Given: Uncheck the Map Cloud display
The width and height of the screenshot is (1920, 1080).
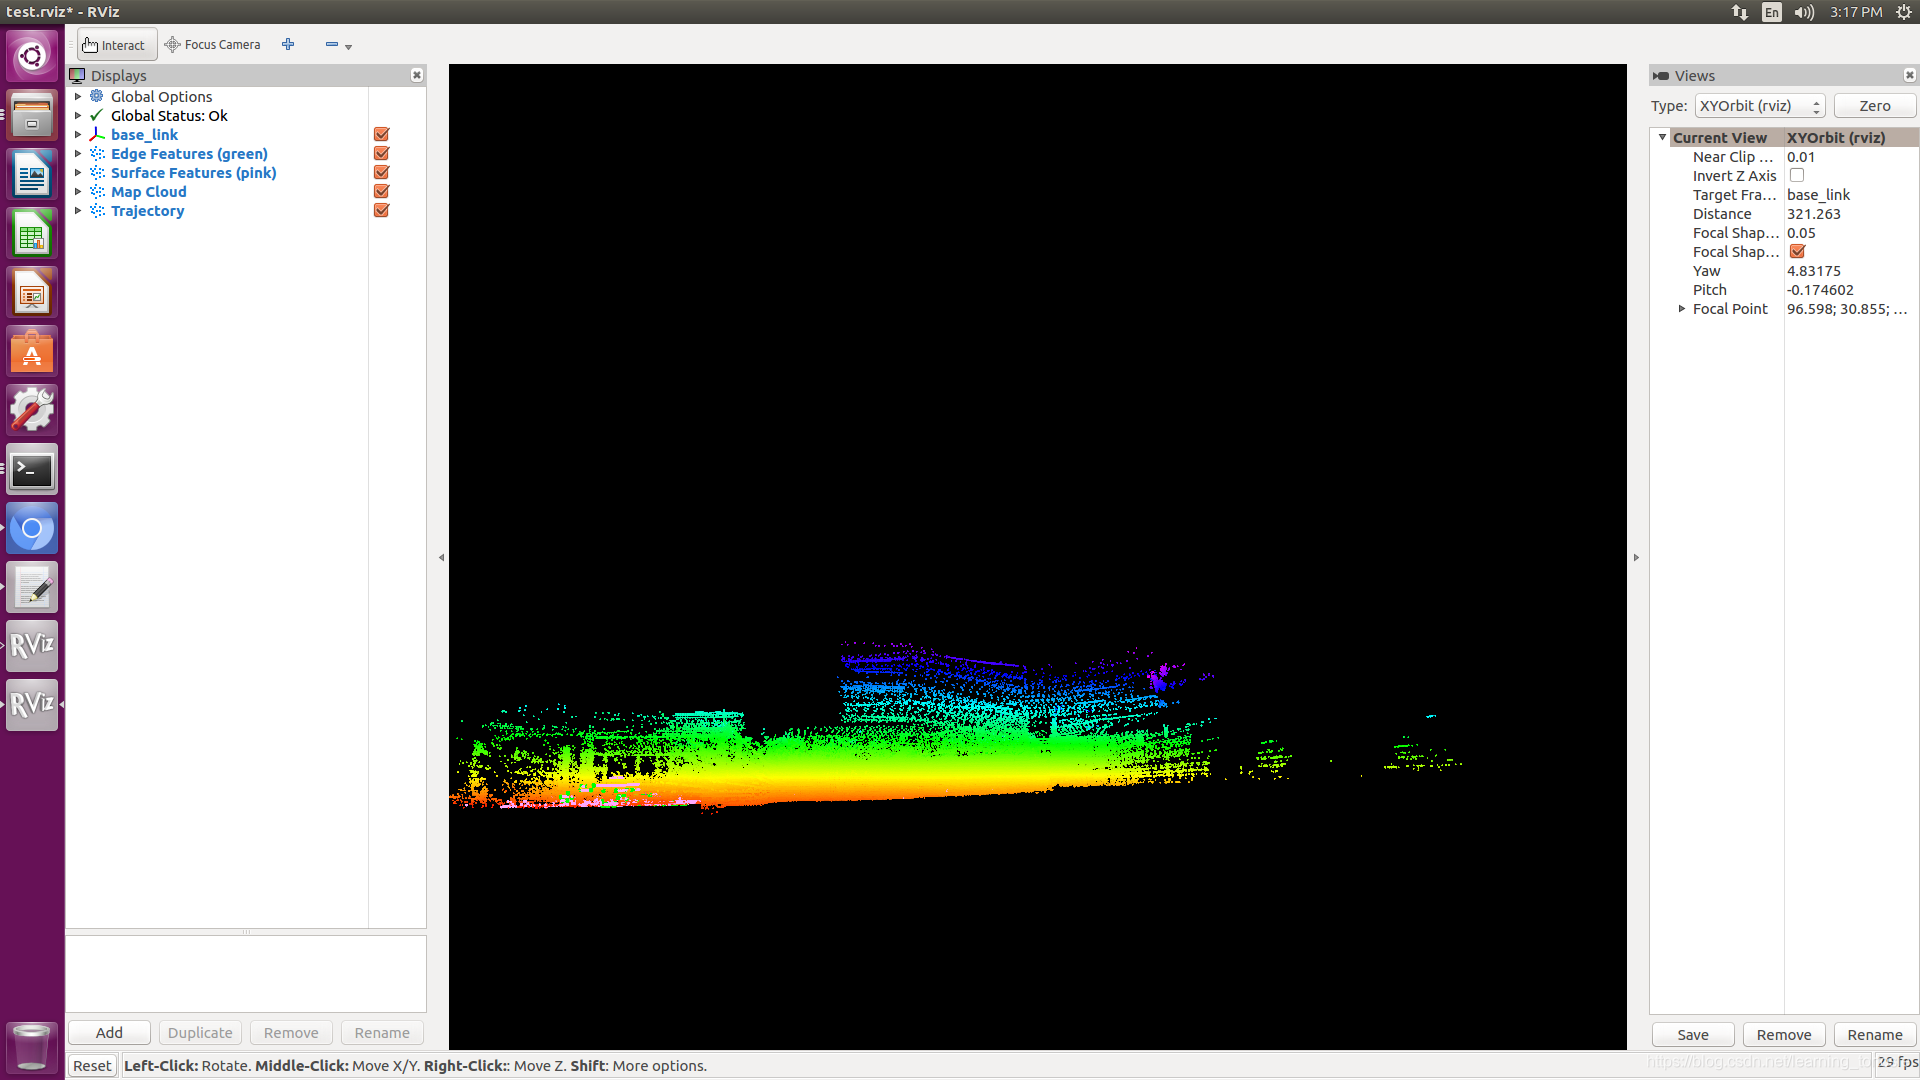Looking at the screenshot, I should [x=381, y=192].
